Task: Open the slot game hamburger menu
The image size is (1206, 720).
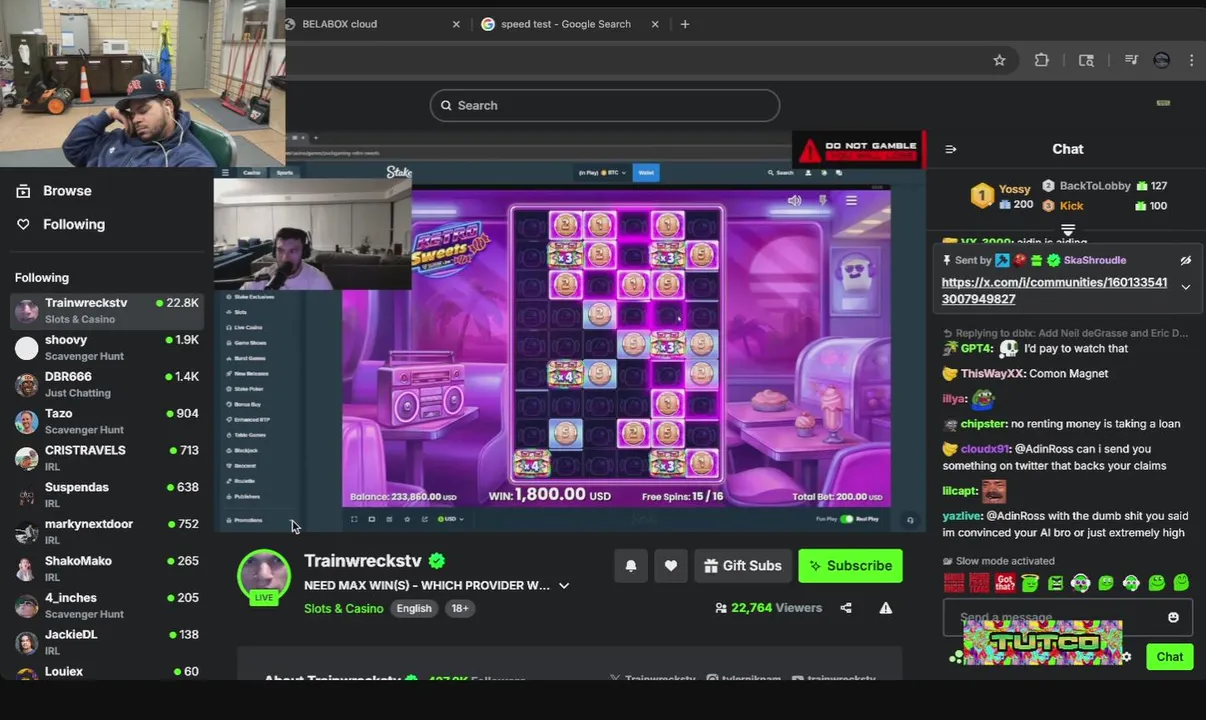Action: (851, 200)
